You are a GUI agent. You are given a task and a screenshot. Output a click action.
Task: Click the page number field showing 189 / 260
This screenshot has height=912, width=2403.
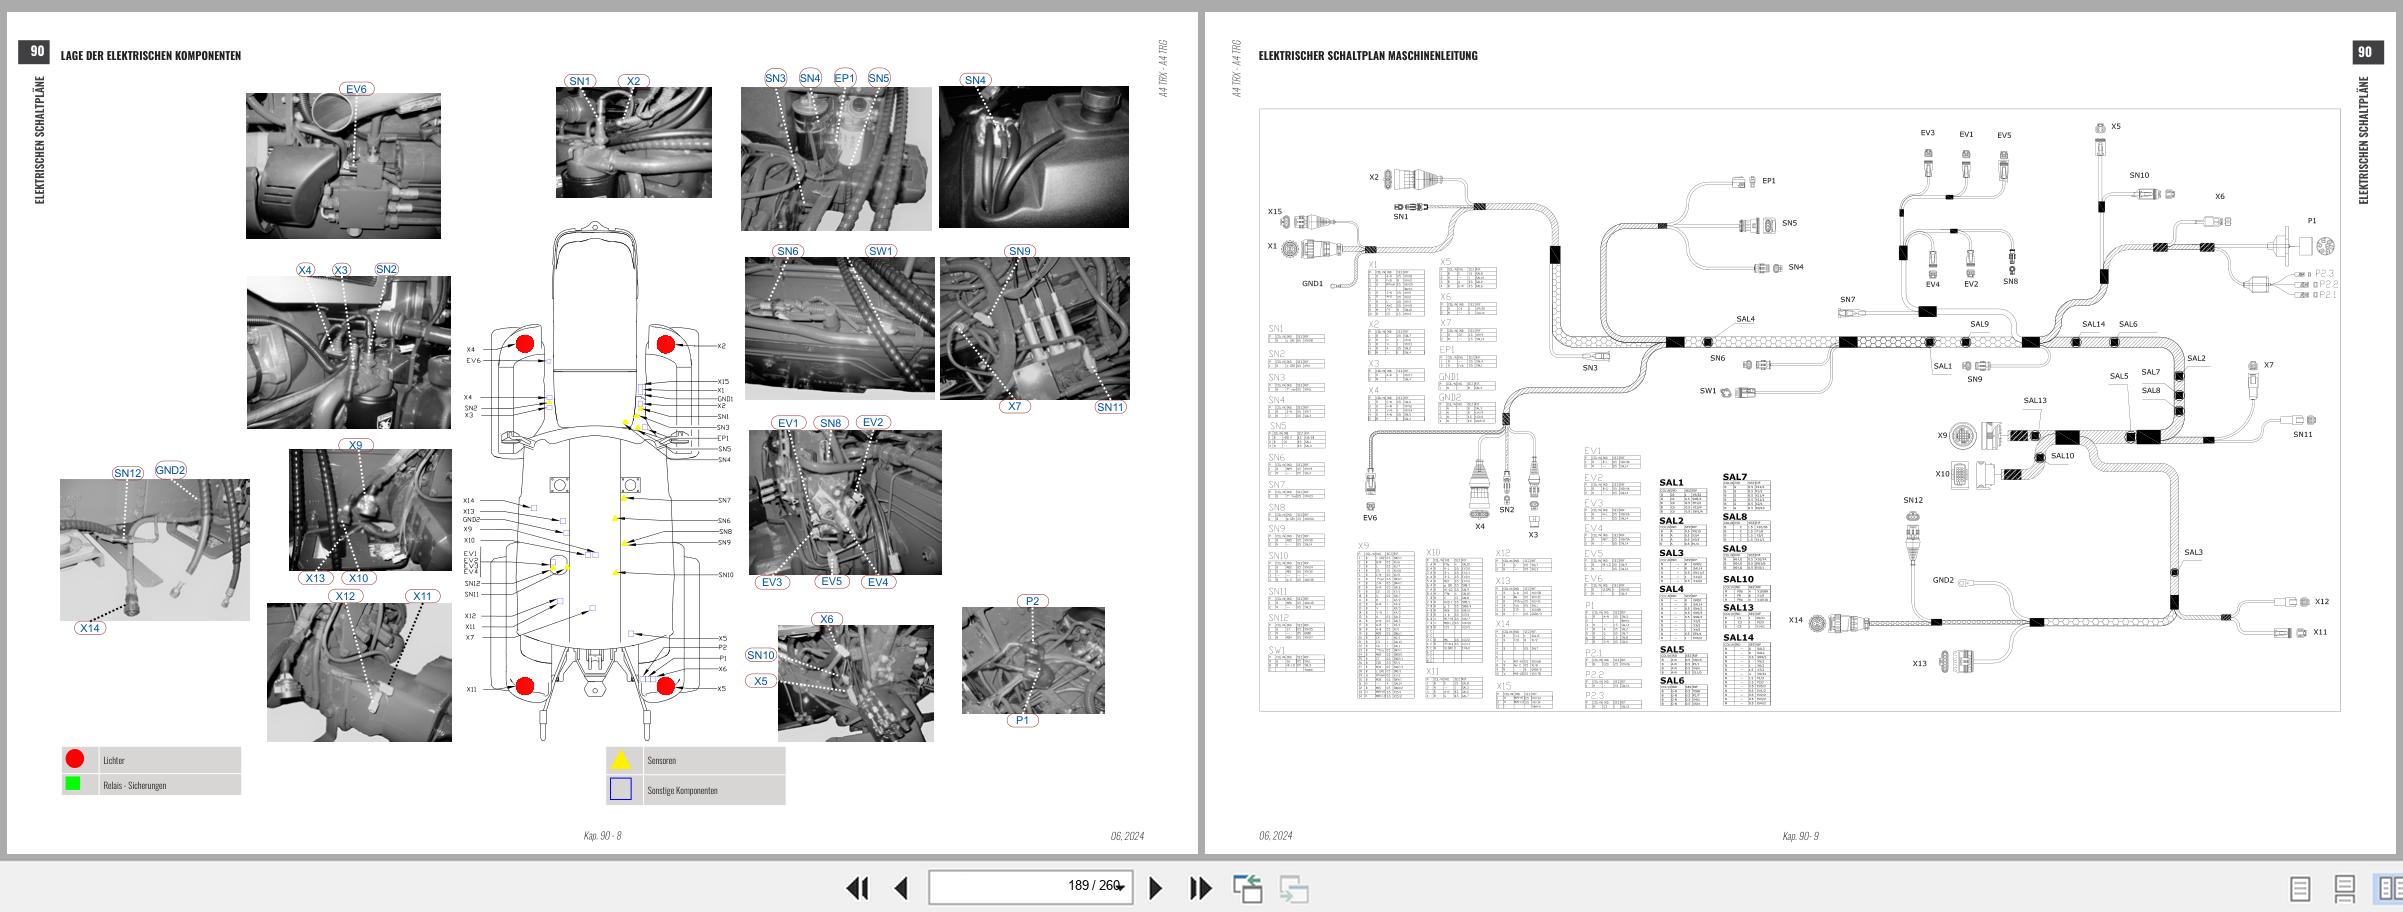click(1030, 887)
